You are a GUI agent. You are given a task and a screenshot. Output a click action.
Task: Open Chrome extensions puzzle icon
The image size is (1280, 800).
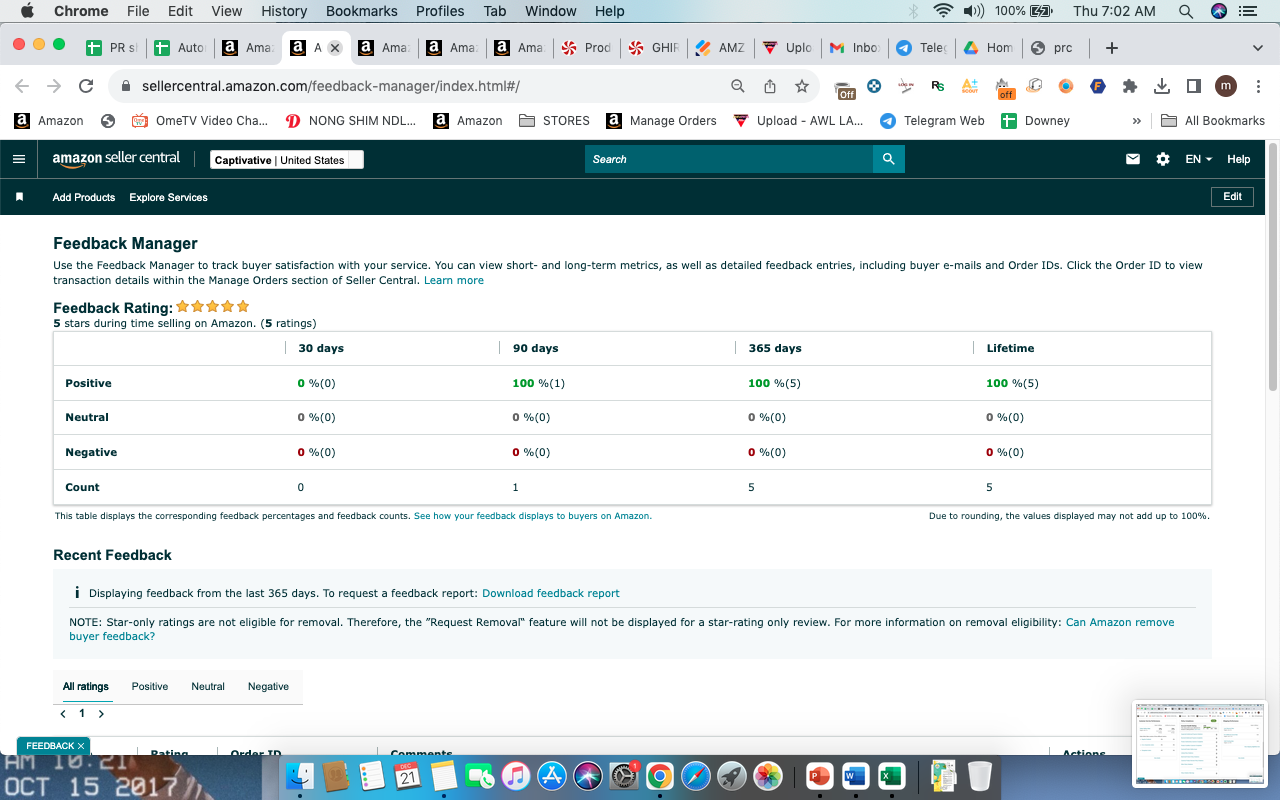(x=1130, y=86)
